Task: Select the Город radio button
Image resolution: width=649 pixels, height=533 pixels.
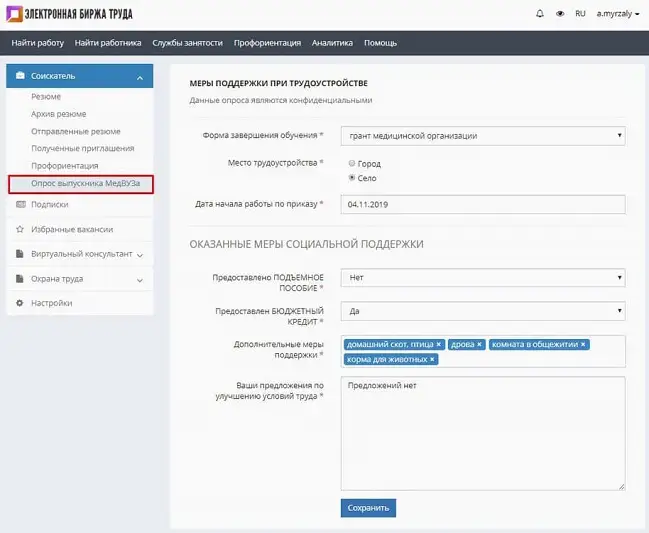Action: pos(351,163)
